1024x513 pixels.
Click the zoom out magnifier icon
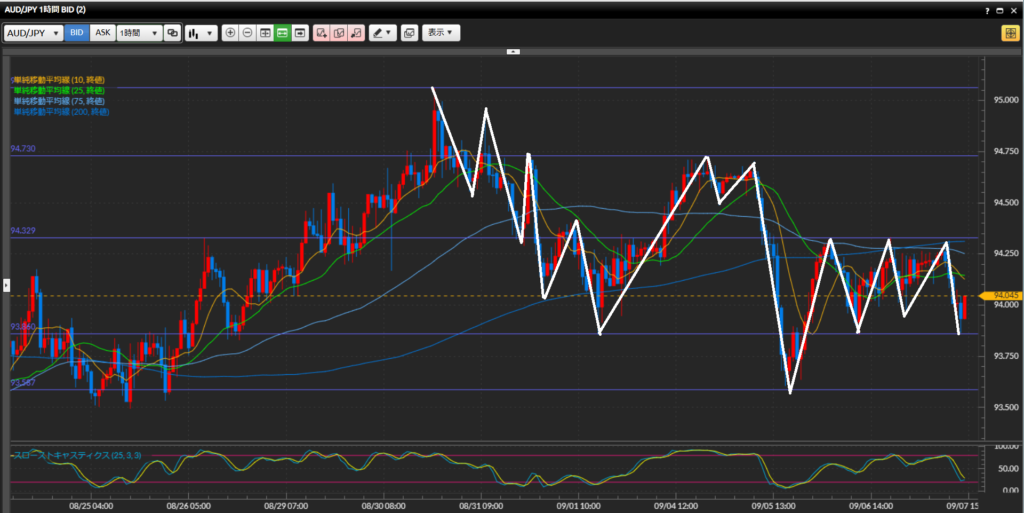coord(247,33)
